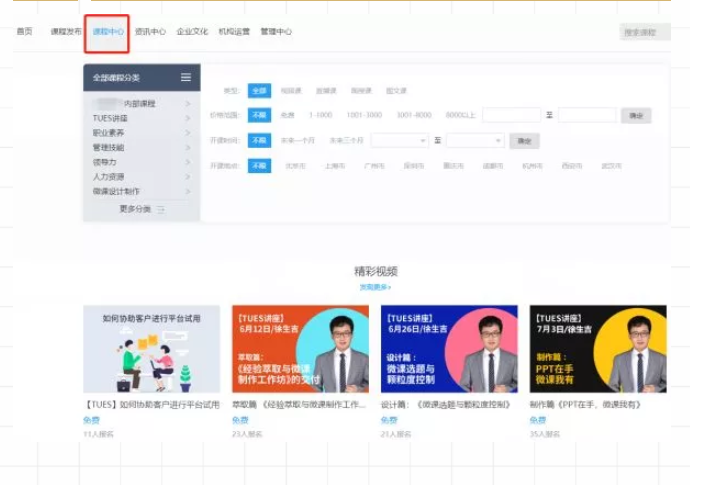709x485 pixels.
Task: Filter location by 上海市
Action: [335, 166]
